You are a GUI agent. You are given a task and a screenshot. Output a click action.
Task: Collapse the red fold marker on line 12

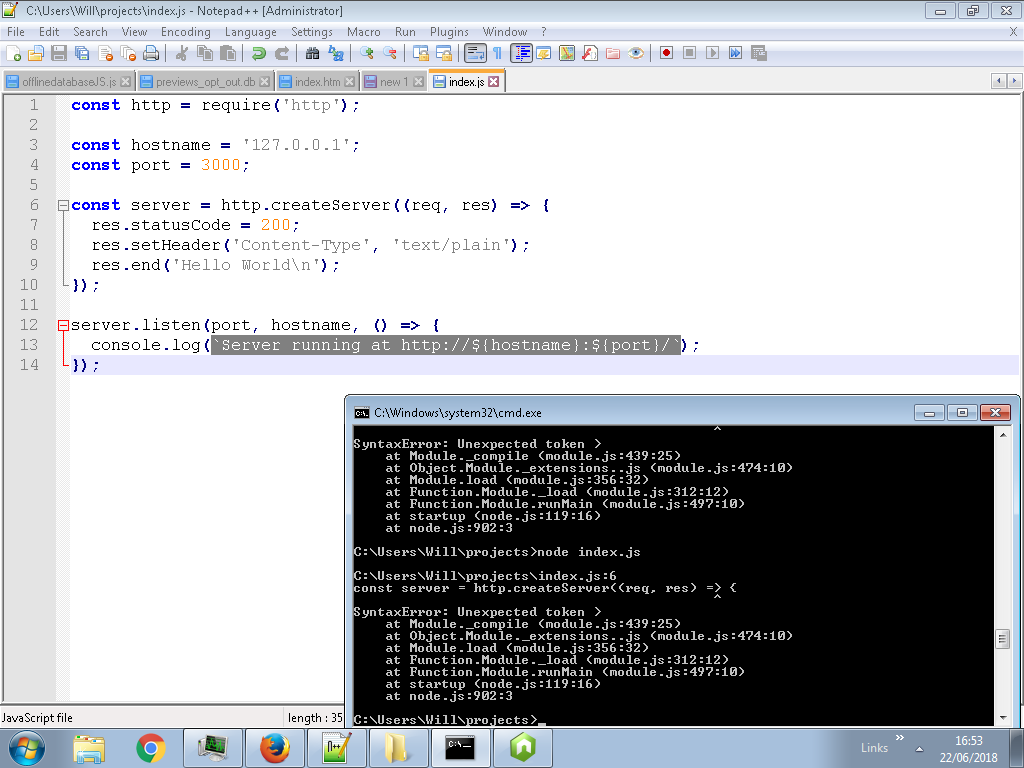pyautogui.click(x=63, y=325)
